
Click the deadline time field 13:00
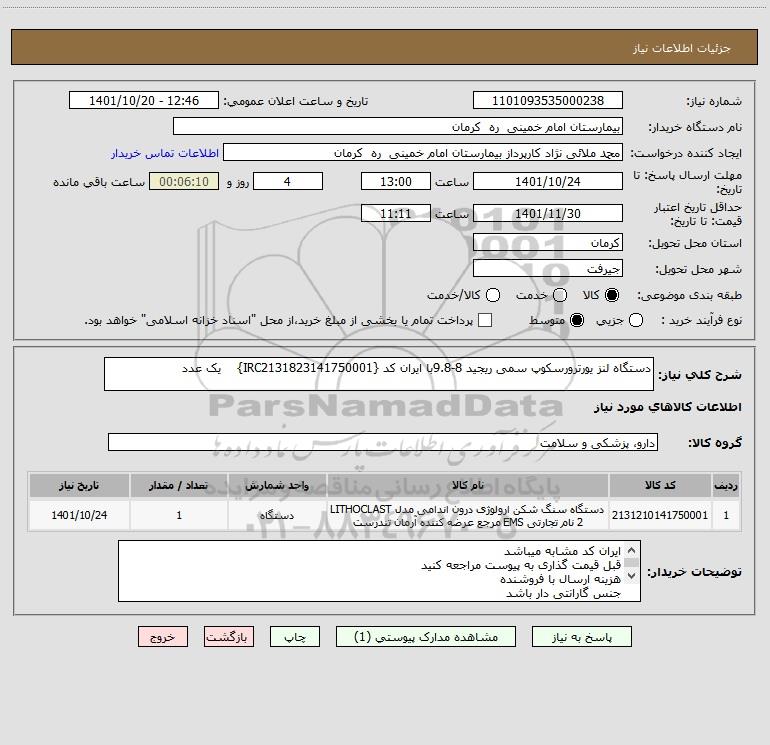coord(396,181)
